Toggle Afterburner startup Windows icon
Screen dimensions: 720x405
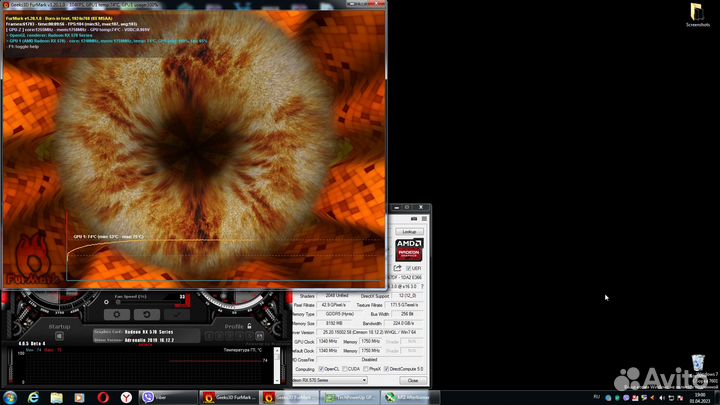(59, 336)
